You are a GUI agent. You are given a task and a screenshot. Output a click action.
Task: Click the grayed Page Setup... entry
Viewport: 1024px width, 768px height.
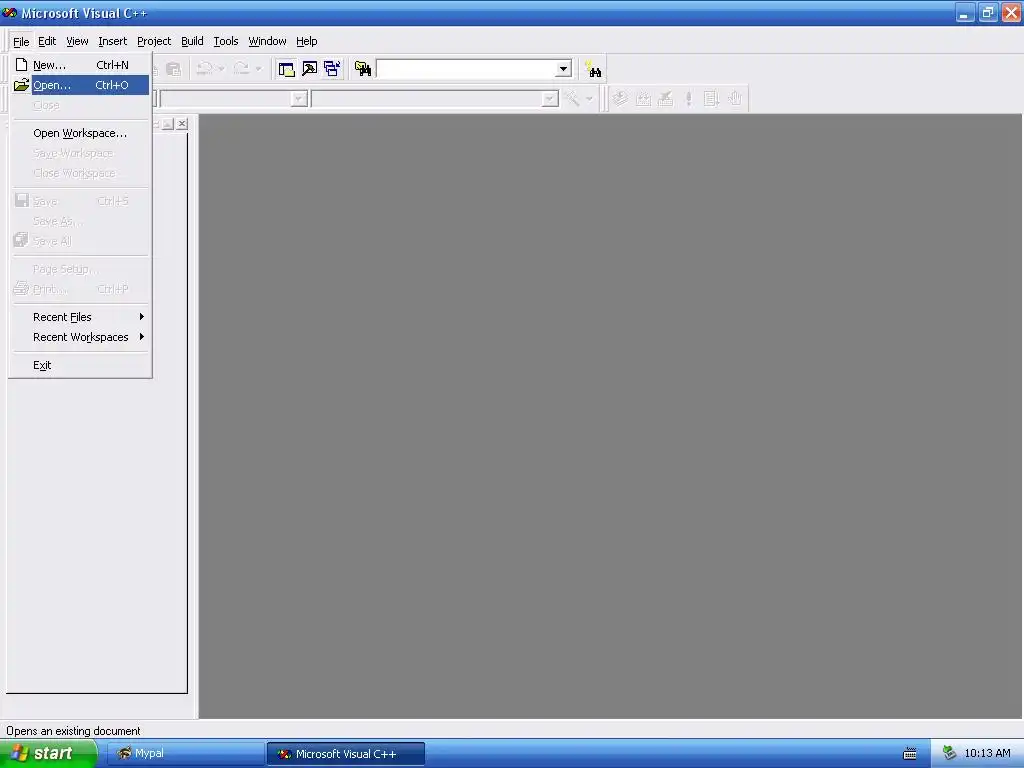click(x=81, y=268)
